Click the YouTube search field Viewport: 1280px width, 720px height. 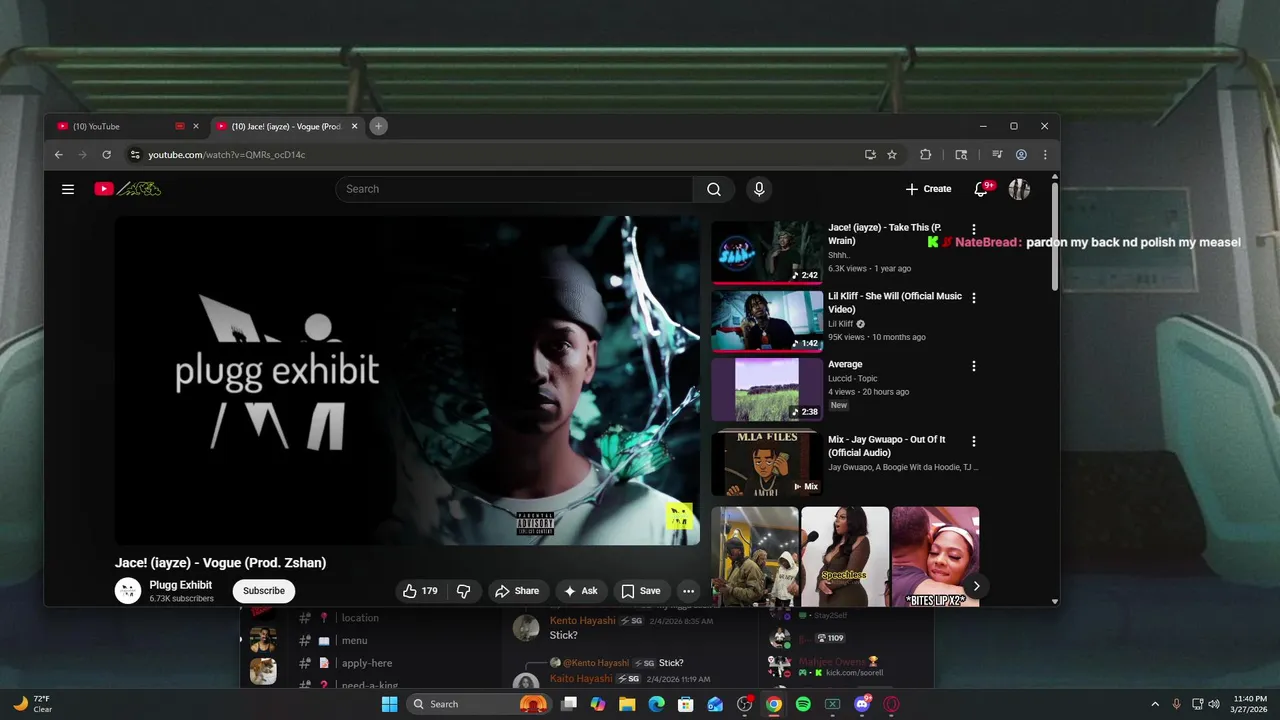tap(514, 189)
